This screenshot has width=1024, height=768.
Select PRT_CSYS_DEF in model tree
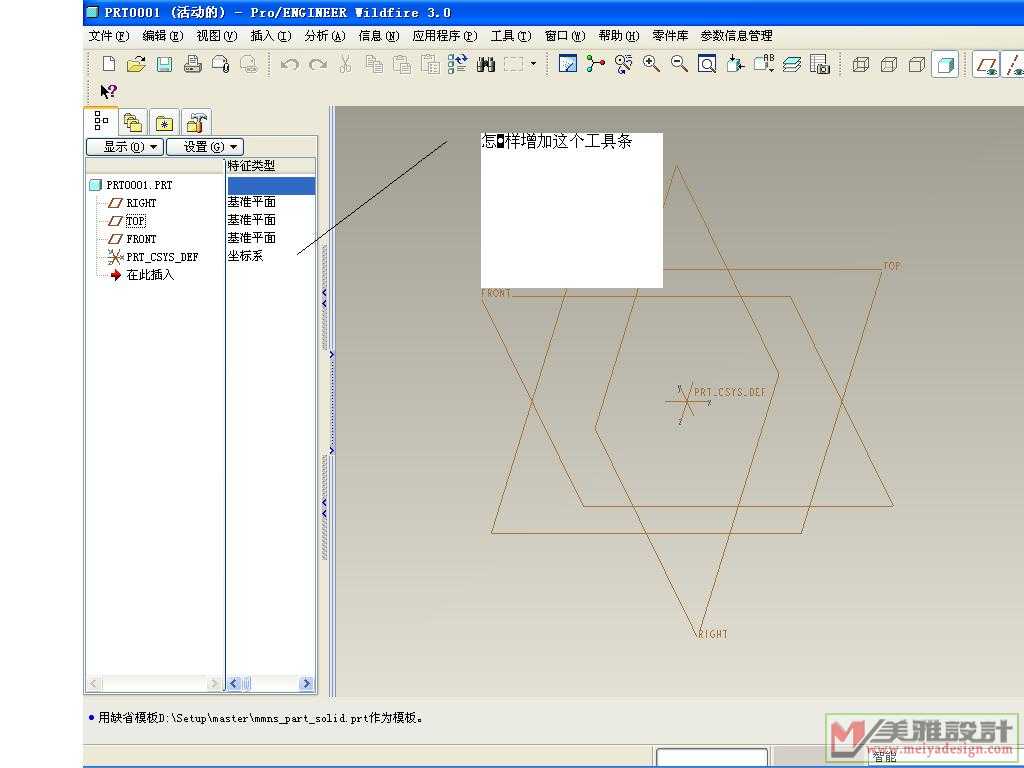[153, 257]
